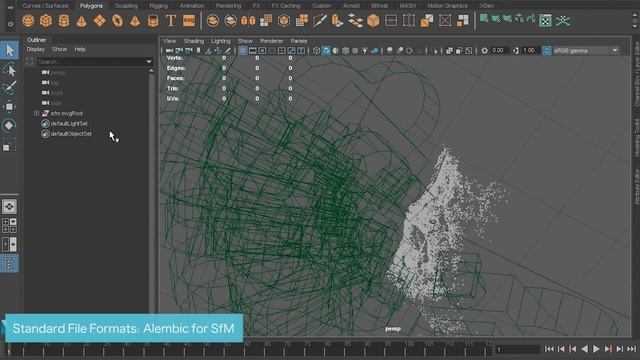Play the animation backwards
The width and height of the screenshot is (640, 360).
coord(584,349)
